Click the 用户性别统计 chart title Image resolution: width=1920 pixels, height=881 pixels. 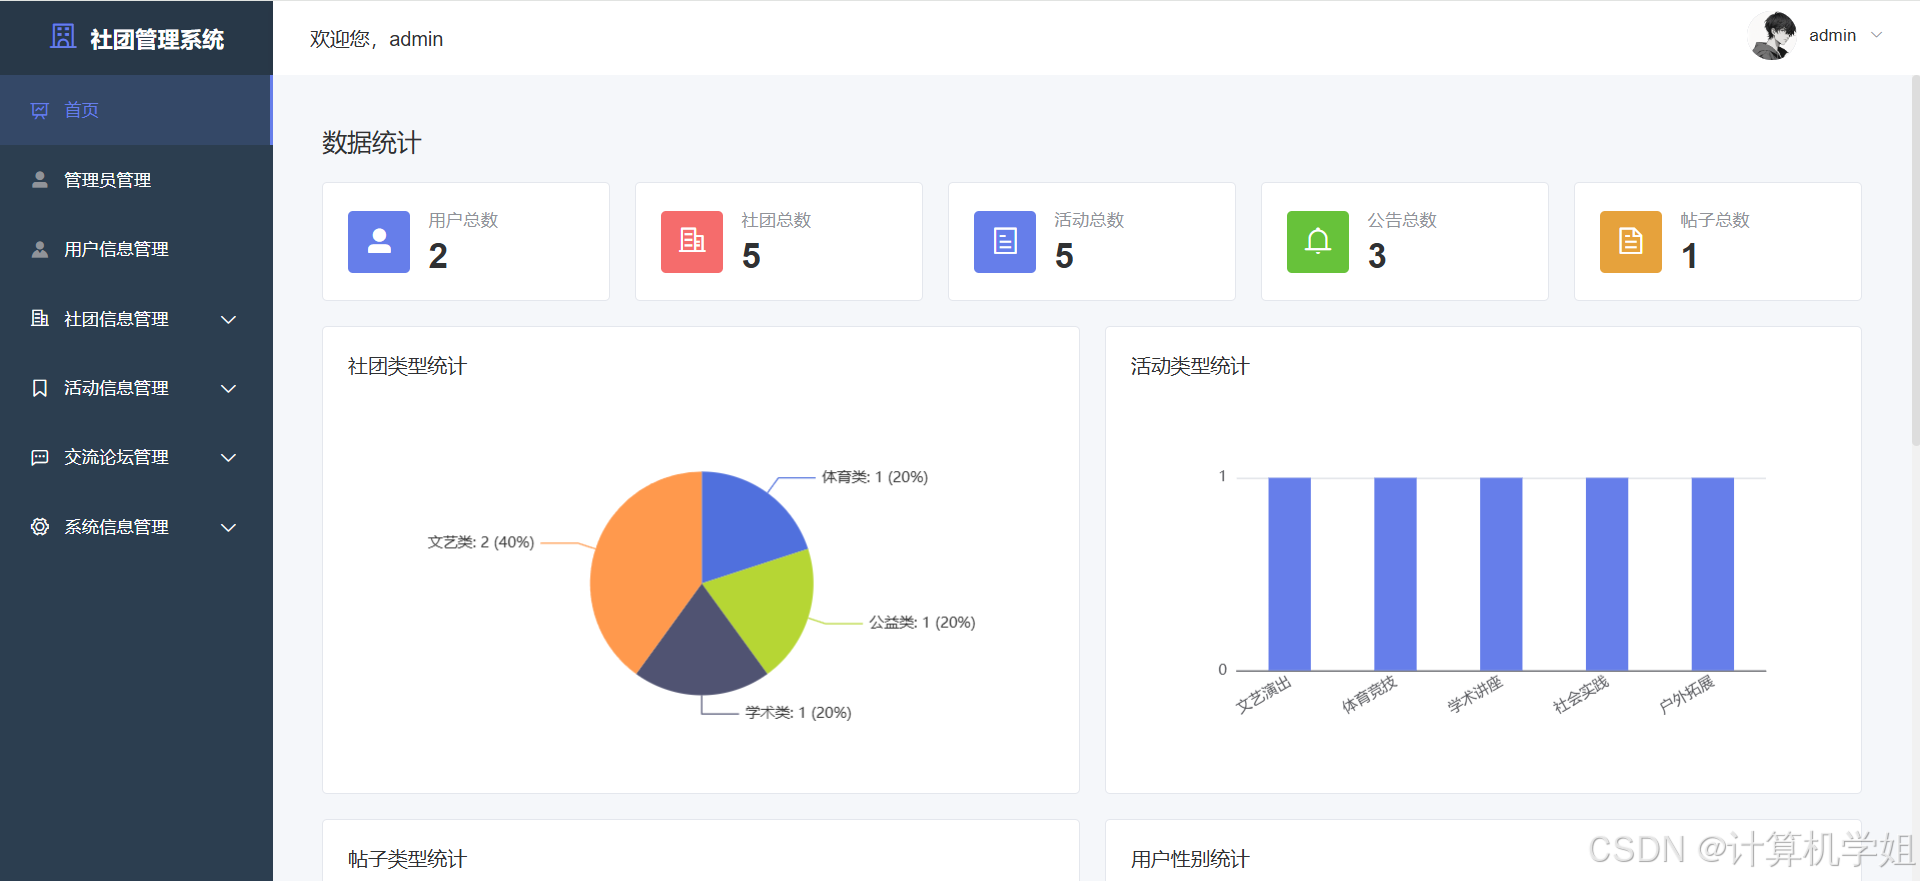(1190, 859)
